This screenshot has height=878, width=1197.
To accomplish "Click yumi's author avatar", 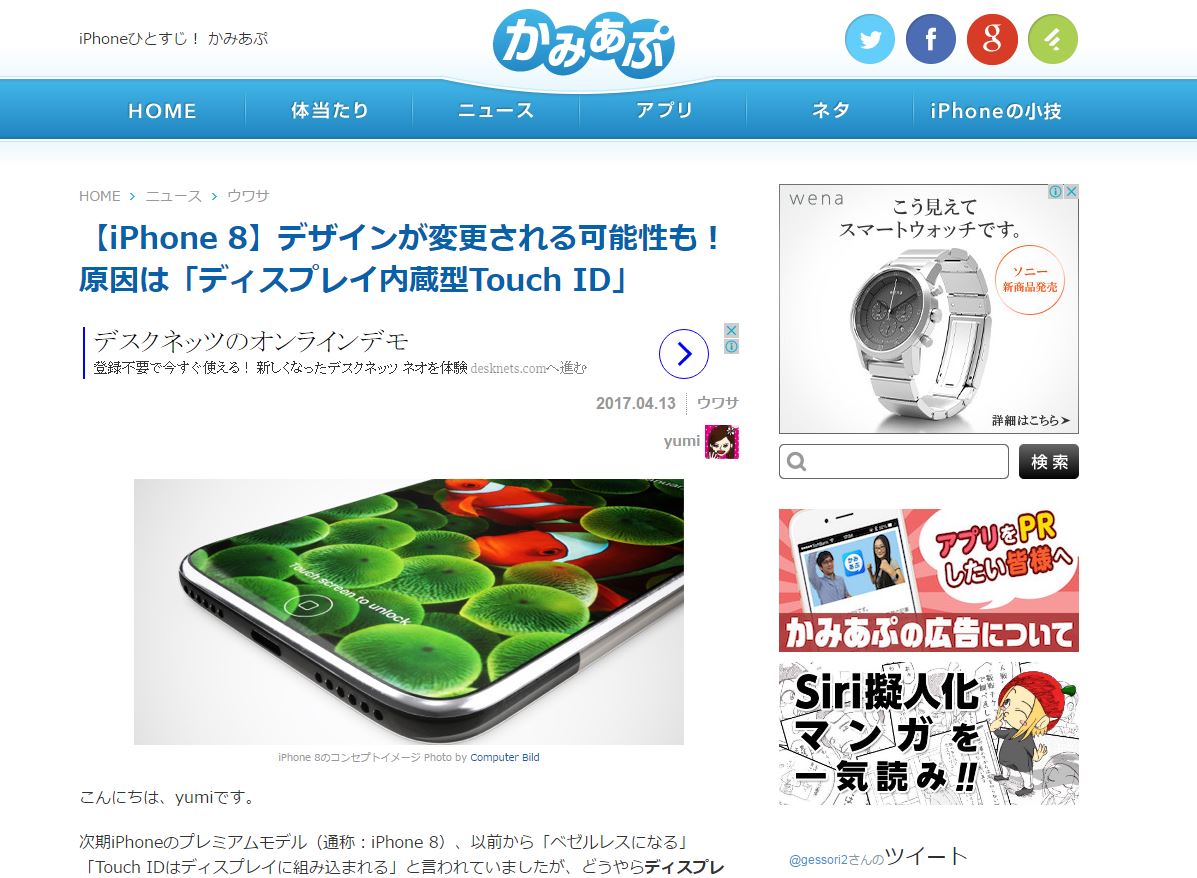I will [x=721, y=442].
